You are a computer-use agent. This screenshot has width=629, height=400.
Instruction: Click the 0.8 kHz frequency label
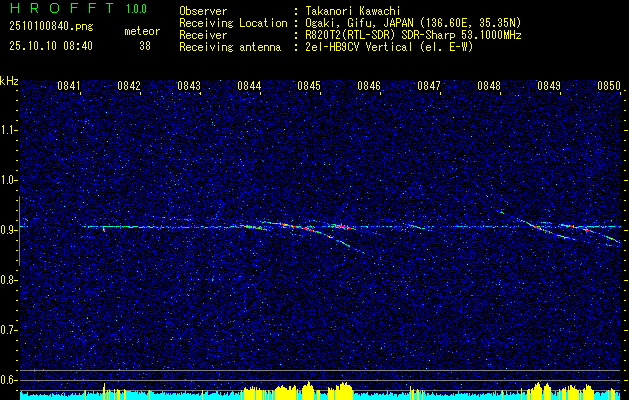click(8, 280)
